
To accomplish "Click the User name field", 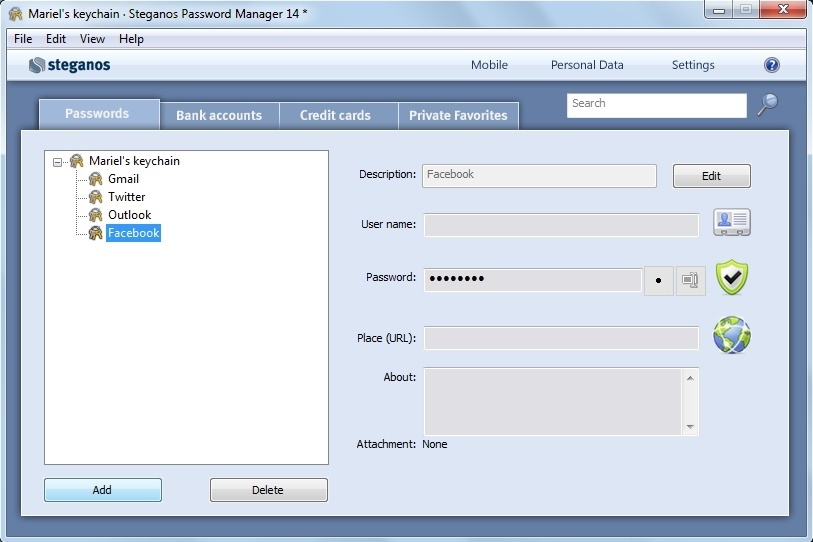I will click(x=561, y=225).
